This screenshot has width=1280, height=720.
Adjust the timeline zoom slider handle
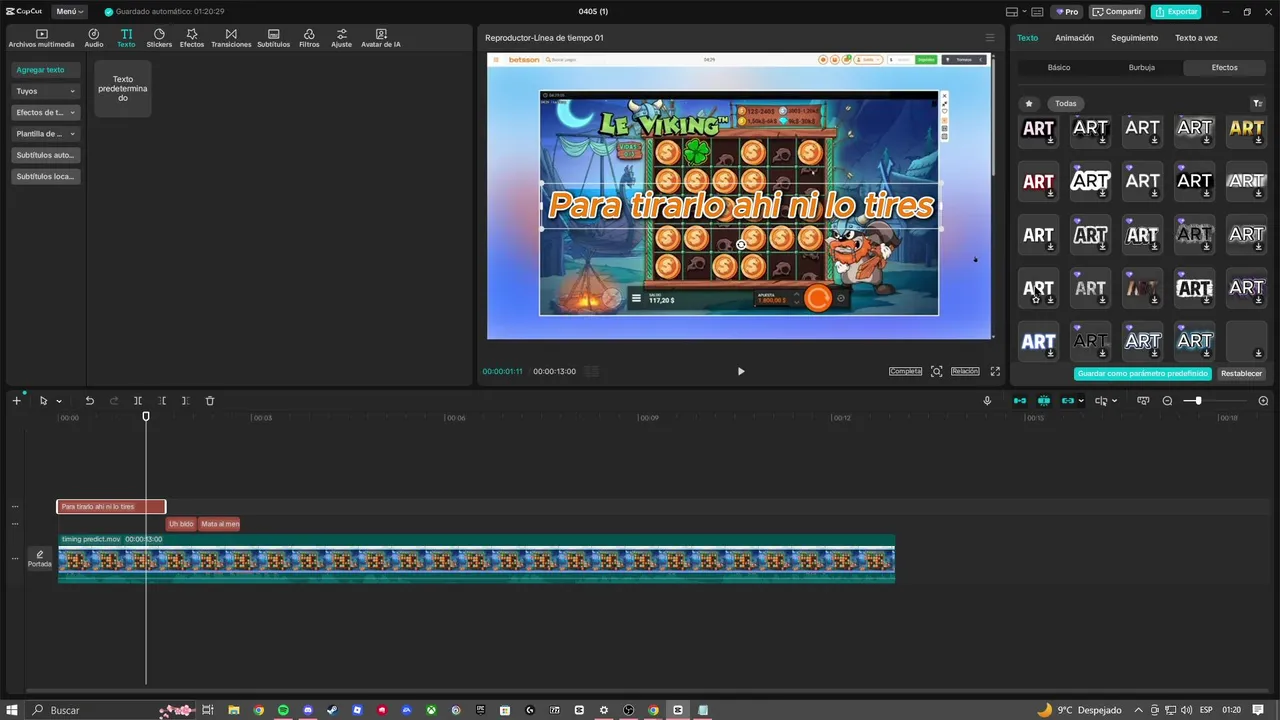1198,401
